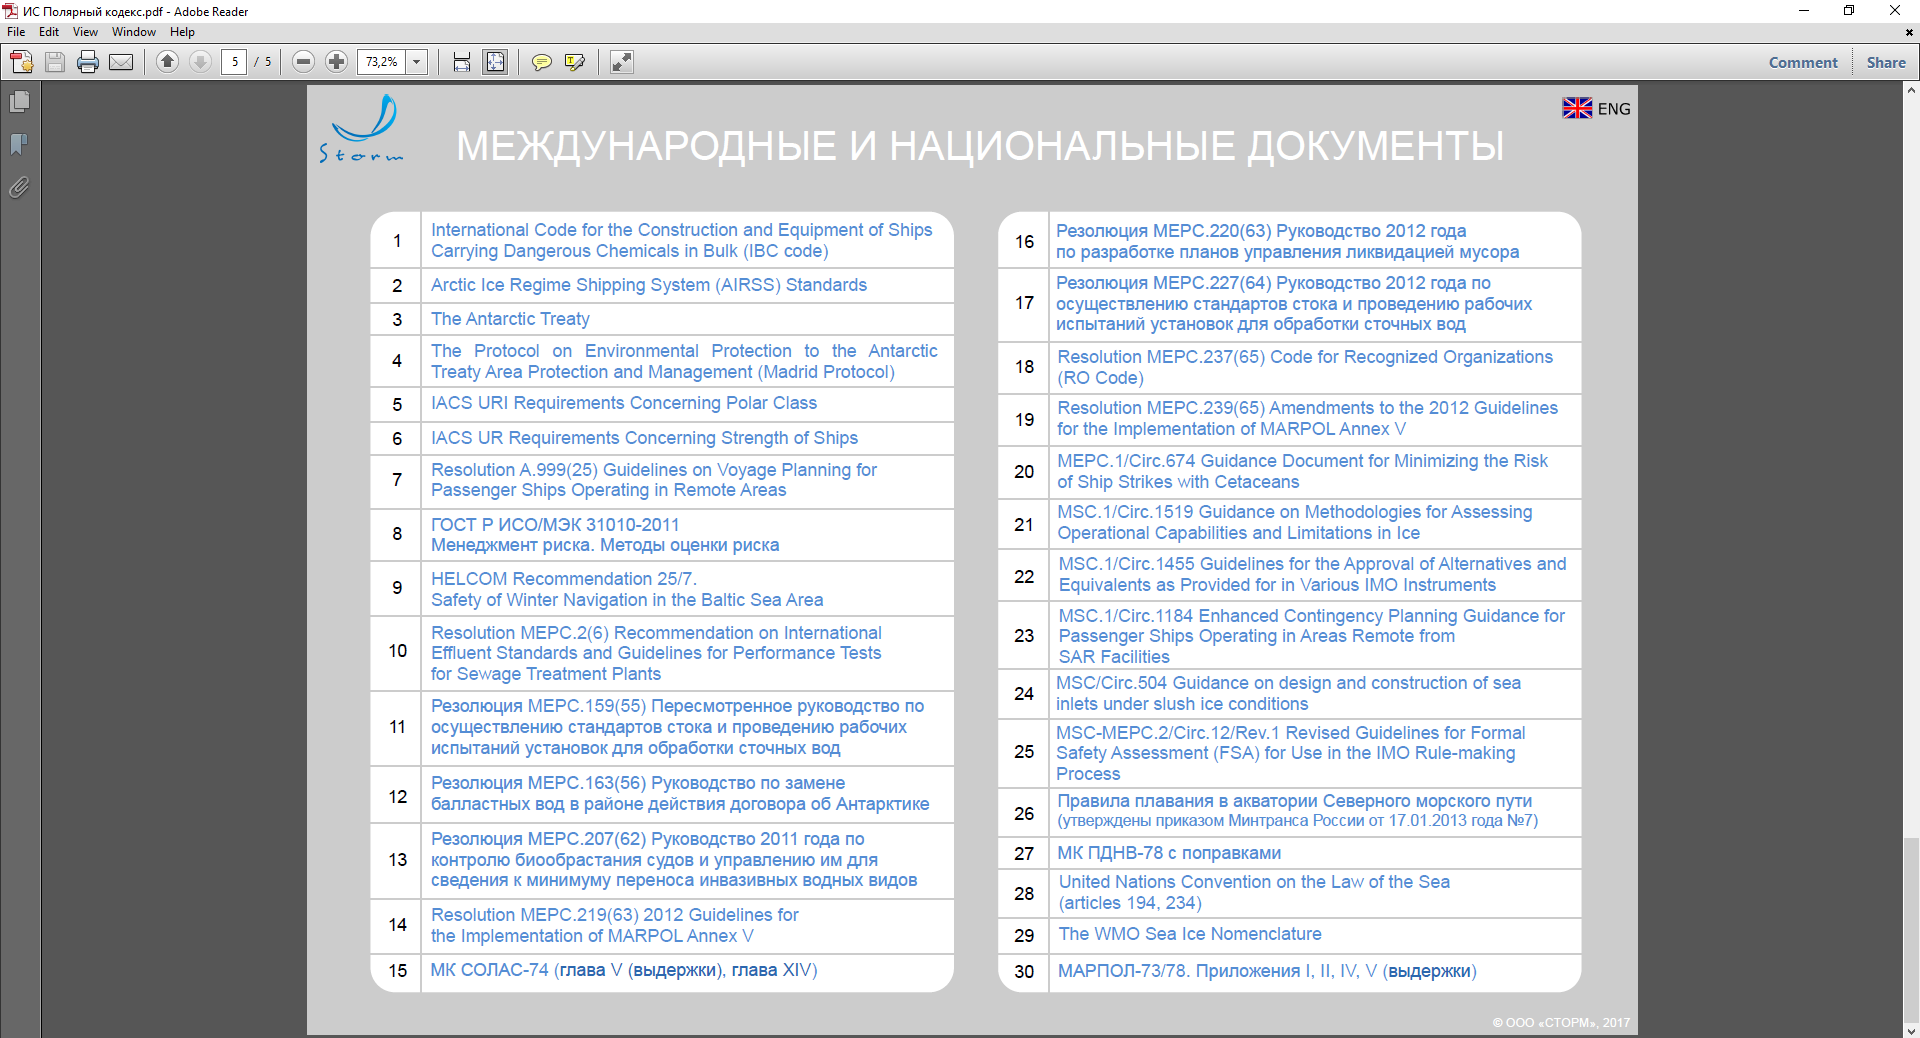
Task: Open the Page Thumbnails panel
Action: click(x=19, y=102)
